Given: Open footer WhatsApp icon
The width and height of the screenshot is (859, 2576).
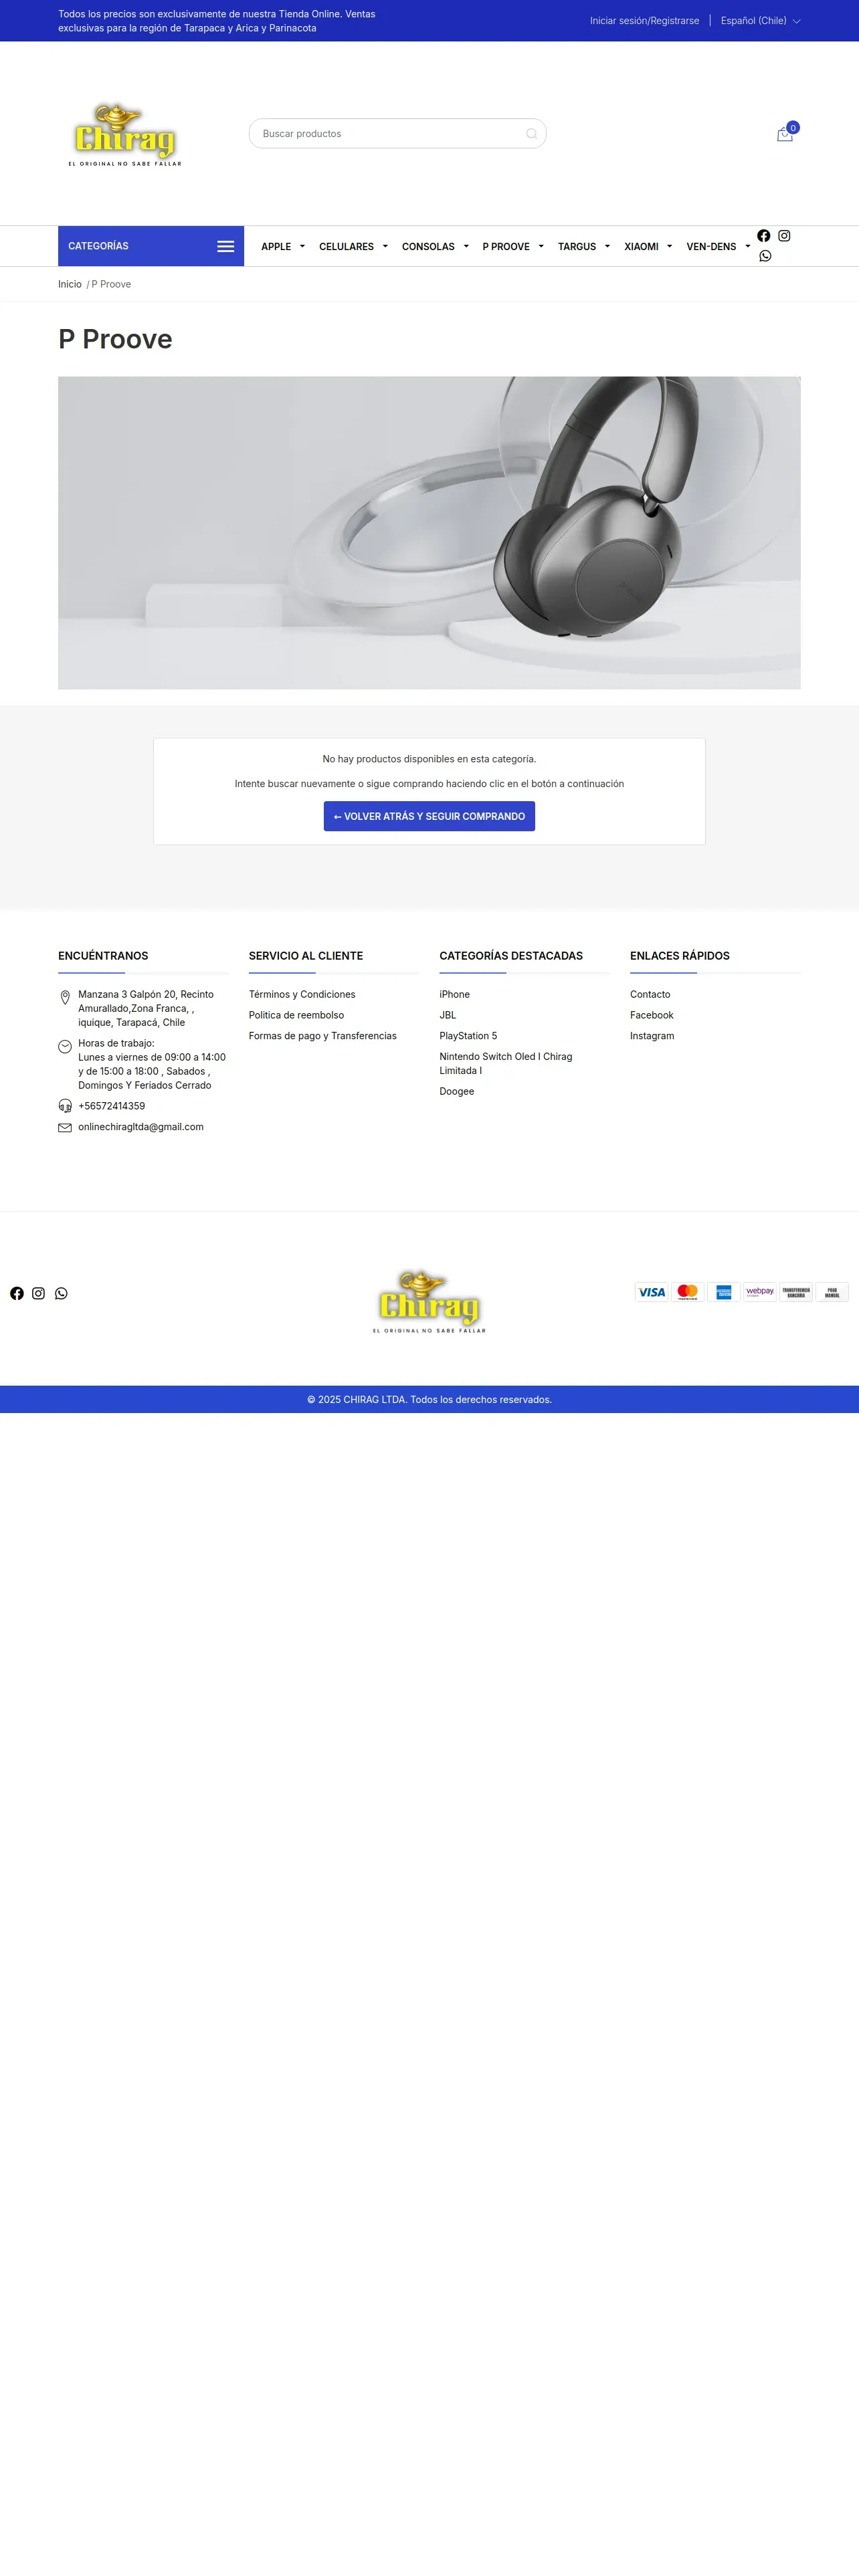Looking at the screenshot, I should point(61,1293).
